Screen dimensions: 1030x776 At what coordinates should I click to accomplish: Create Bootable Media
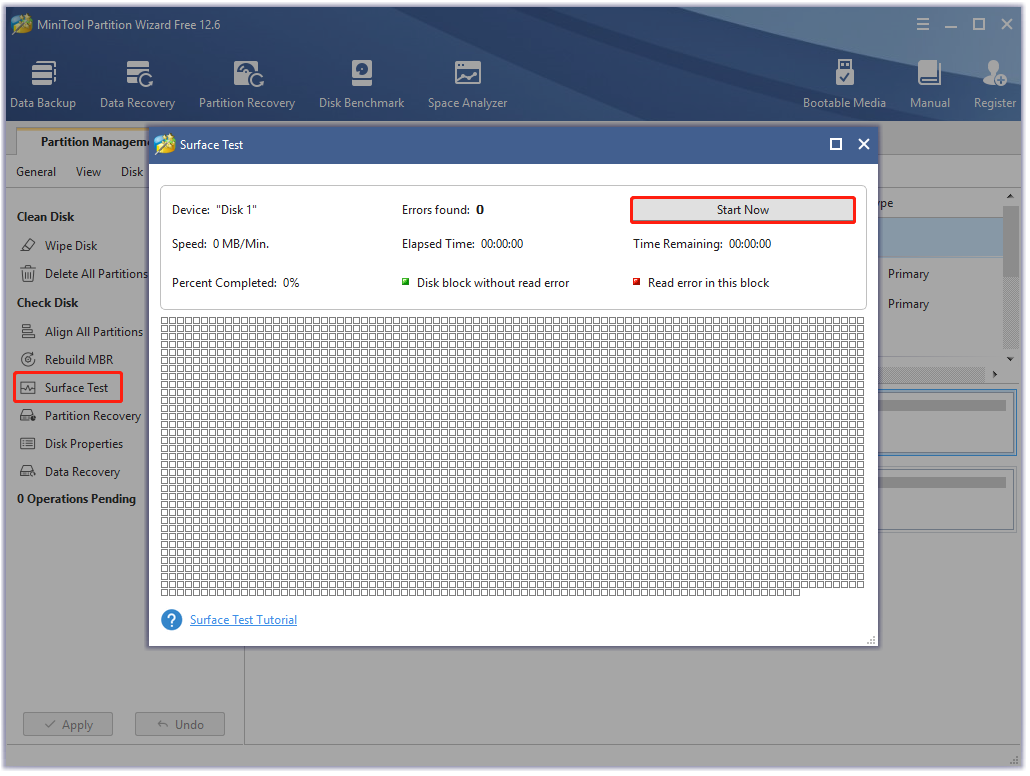(x=844, y=85)
